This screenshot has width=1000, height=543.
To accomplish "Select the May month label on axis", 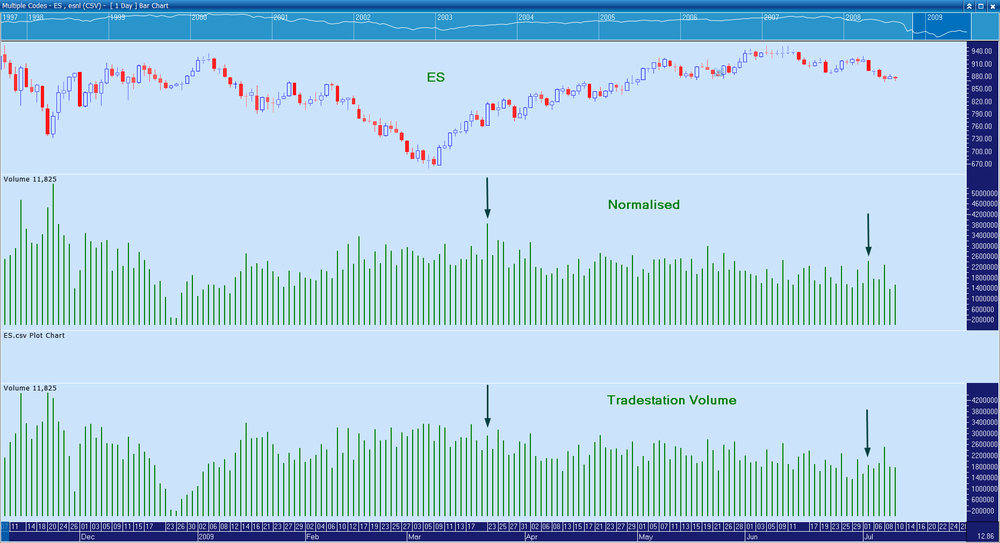I will tap(645, 537).
